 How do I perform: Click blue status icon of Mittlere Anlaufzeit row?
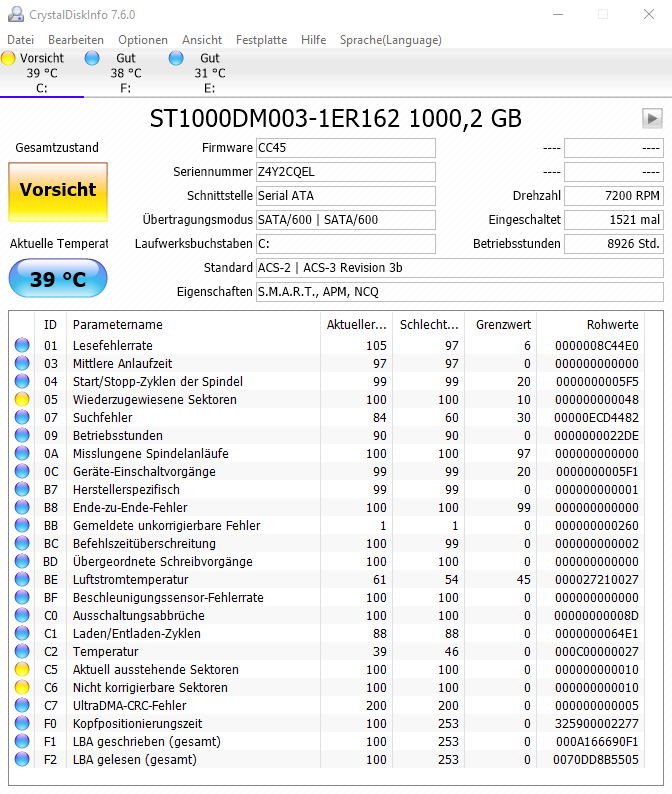coord(22,364)
